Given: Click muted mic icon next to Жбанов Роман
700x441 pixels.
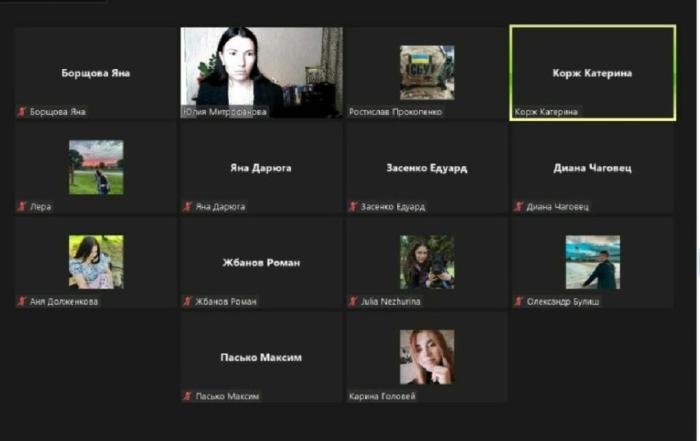Looking at the screenshot, I should pyautogui.click(x=188, y=301).
